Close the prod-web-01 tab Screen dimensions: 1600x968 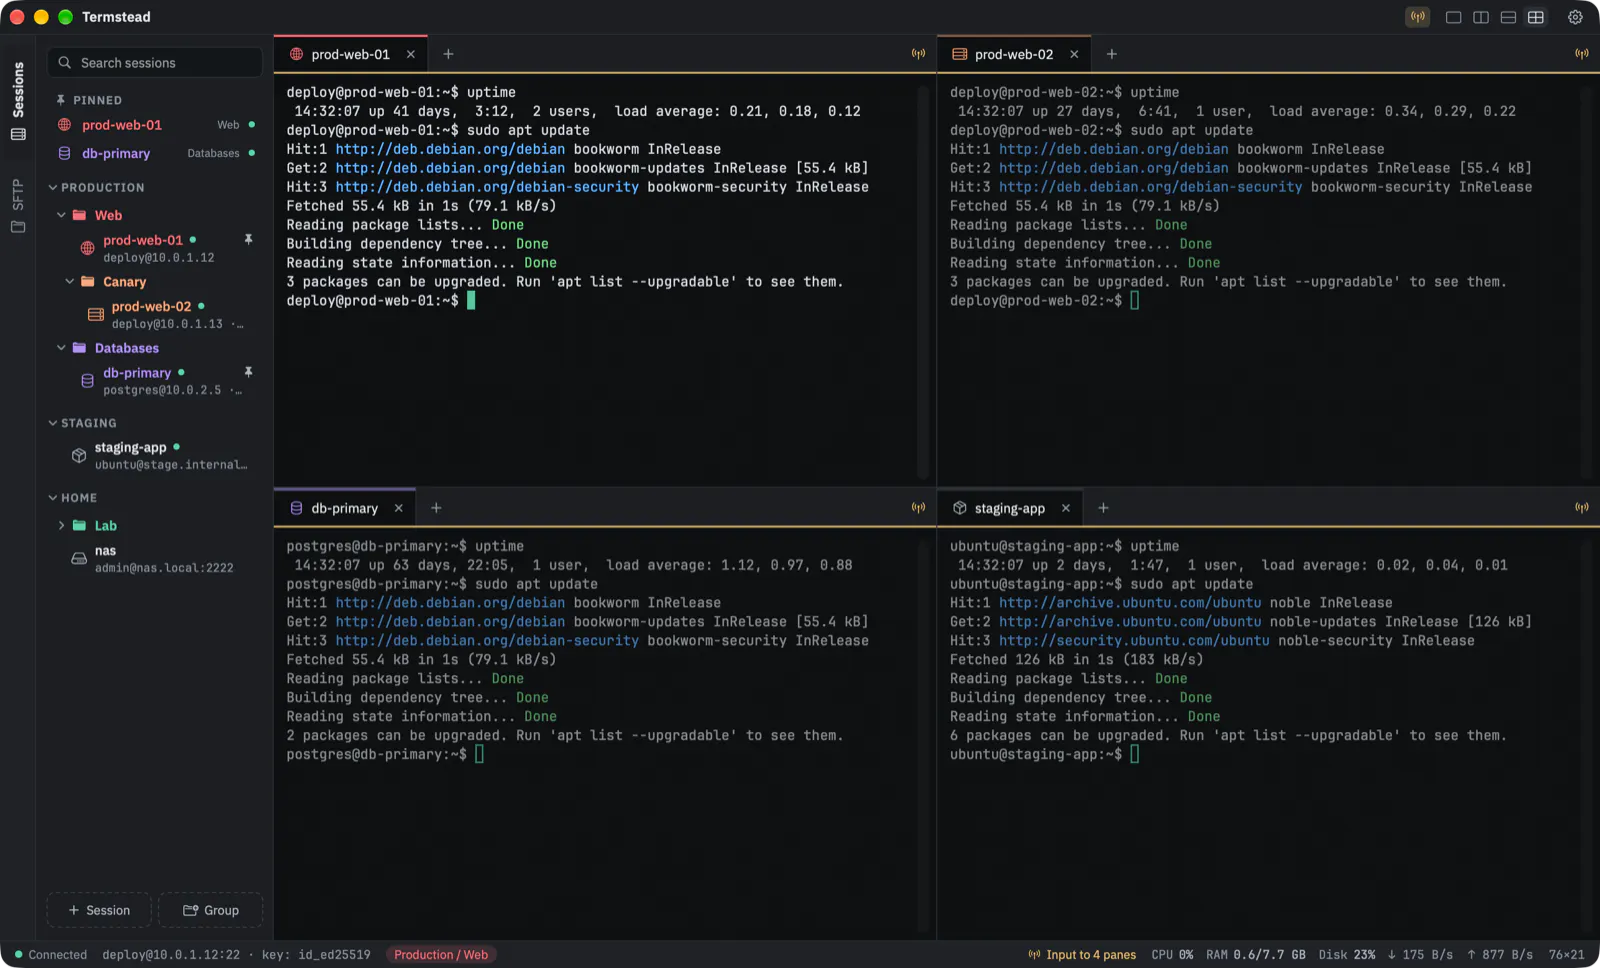(x=410, y=54)
